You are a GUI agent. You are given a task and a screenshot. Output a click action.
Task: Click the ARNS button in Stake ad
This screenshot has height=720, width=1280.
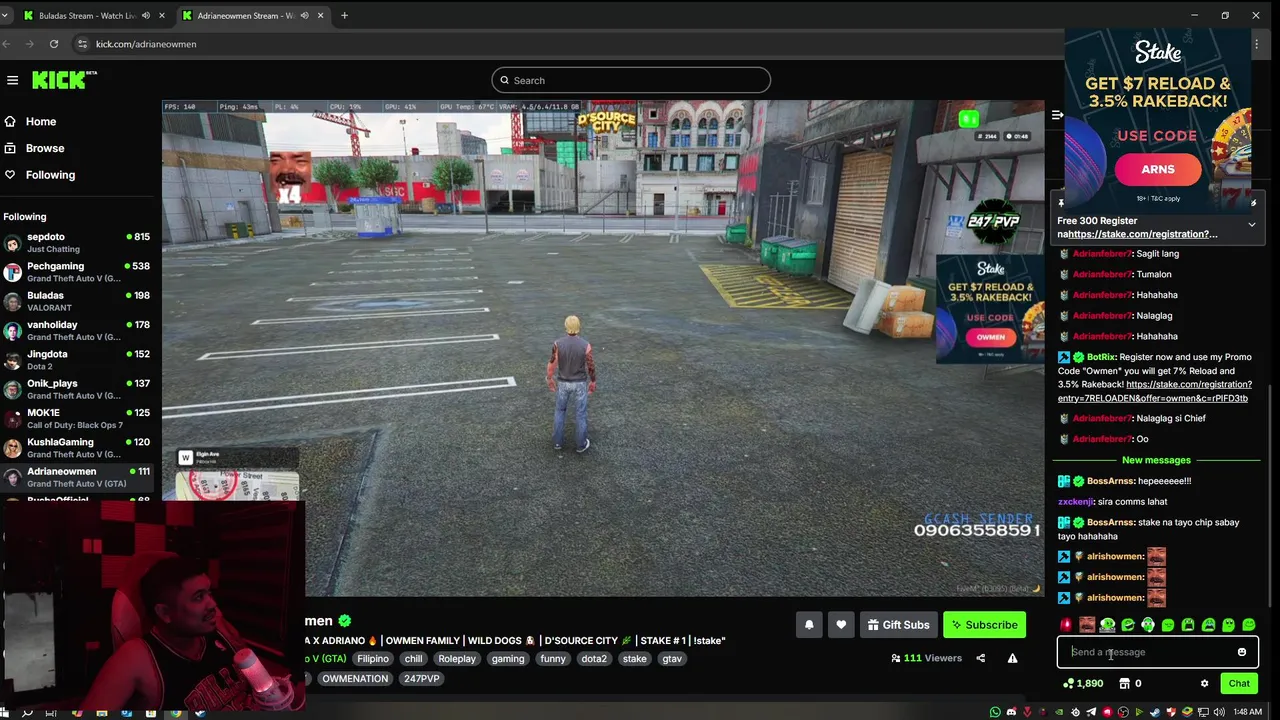coord(1158,169)
